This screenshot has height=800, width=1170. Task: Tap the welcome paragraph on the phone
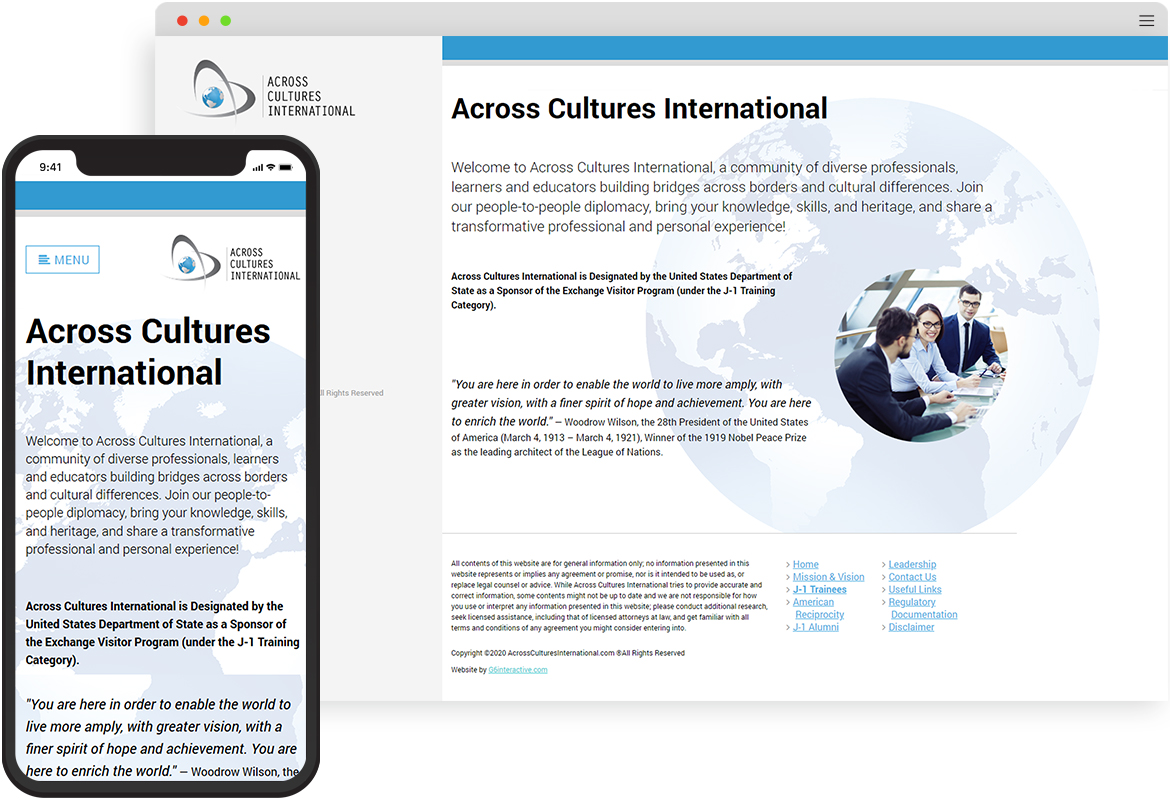click(x=157, y=495)
